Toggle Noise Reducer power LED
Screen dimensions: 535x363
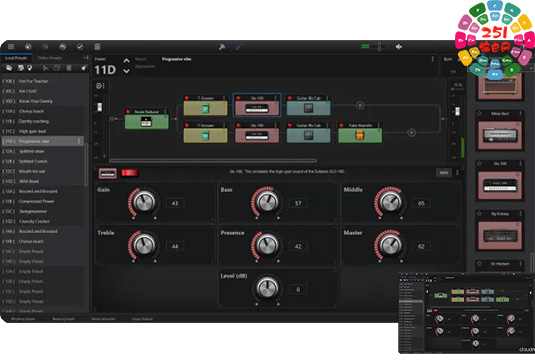coord(128,112)
